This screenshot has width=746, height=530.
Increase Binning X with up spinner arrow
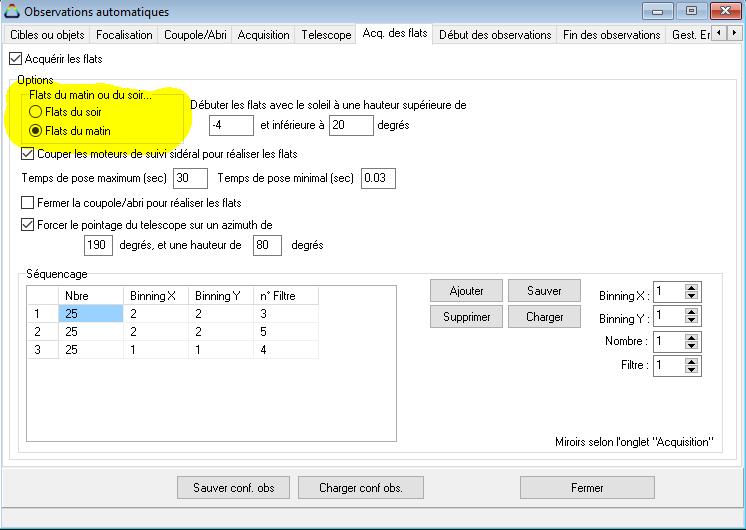692,287
